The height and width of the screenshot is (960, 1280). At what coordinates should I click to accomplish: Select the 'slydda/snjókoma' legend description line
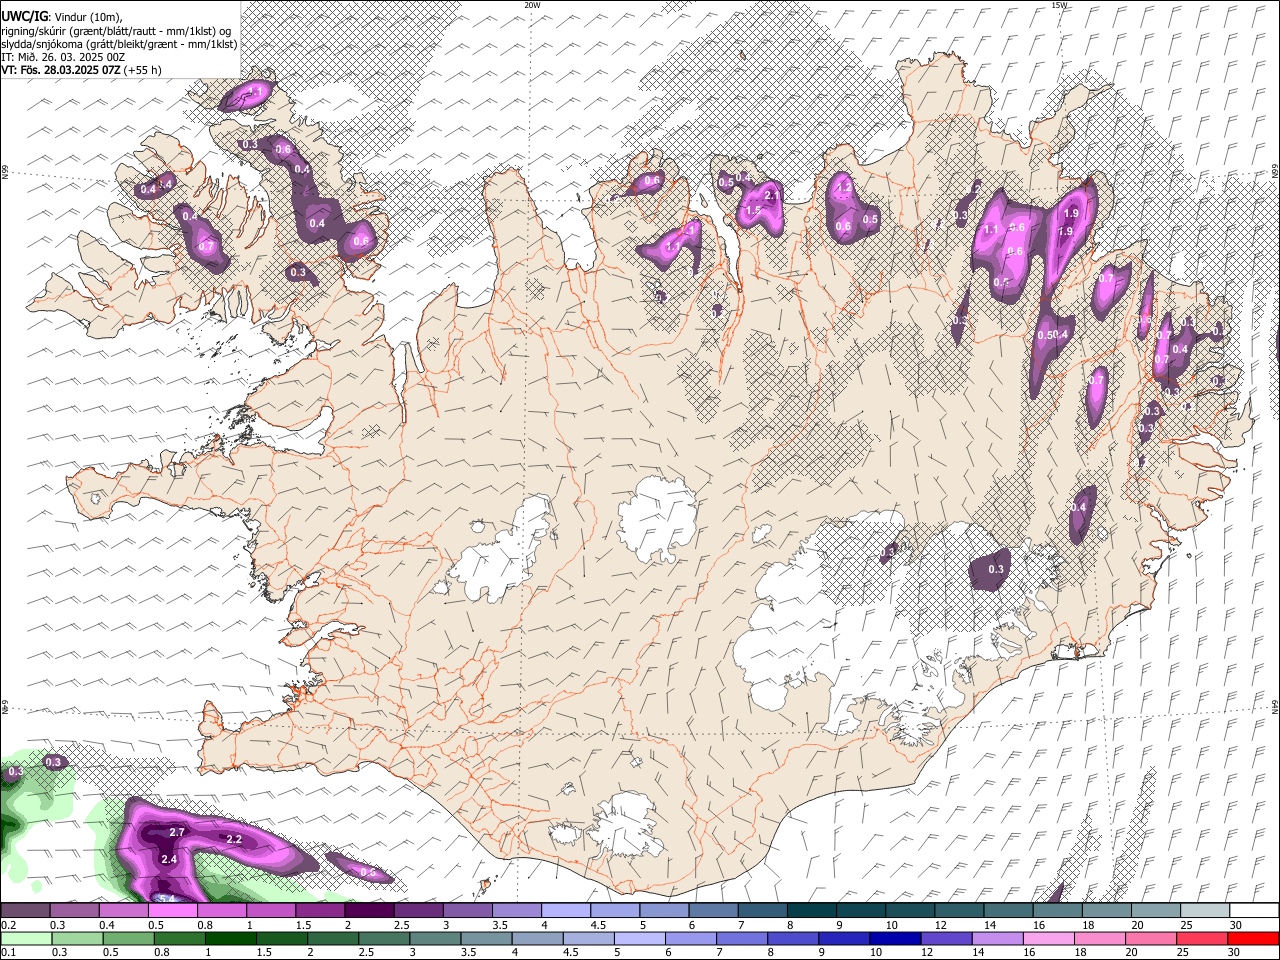coord(119,44)
